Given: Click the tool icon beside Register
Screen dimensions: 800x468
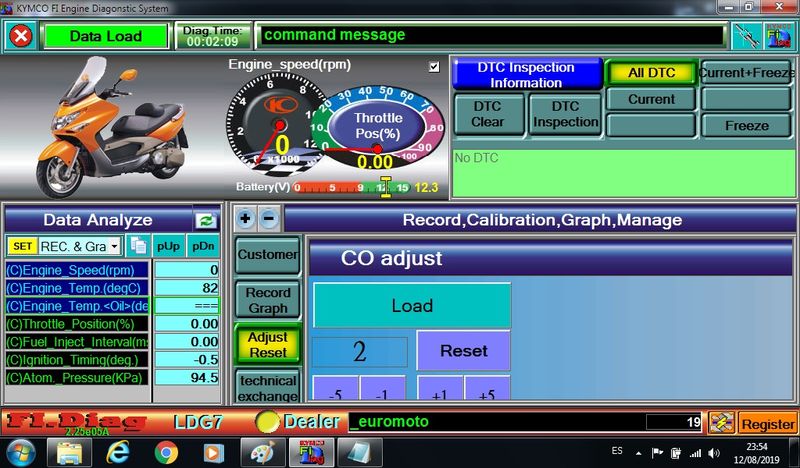Looking at the screenshot, I should 721,423.
